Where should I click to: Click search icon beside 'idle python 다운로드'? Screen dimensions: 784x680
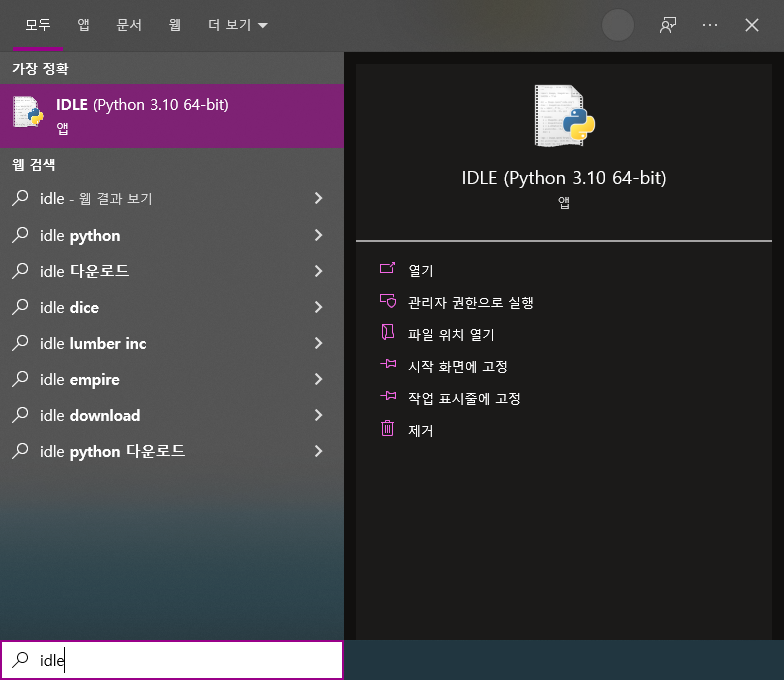(20, 450)
